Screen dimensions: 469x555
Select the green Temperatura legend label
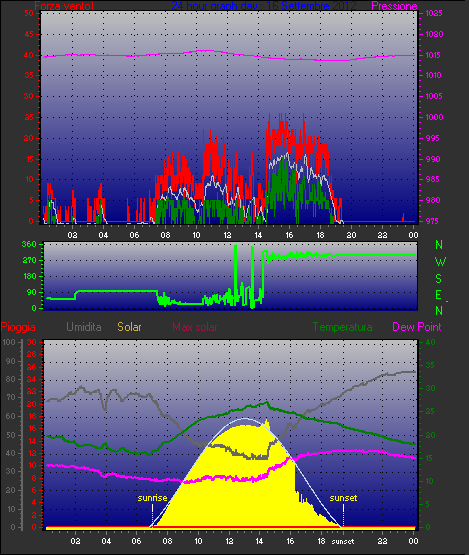342,327
